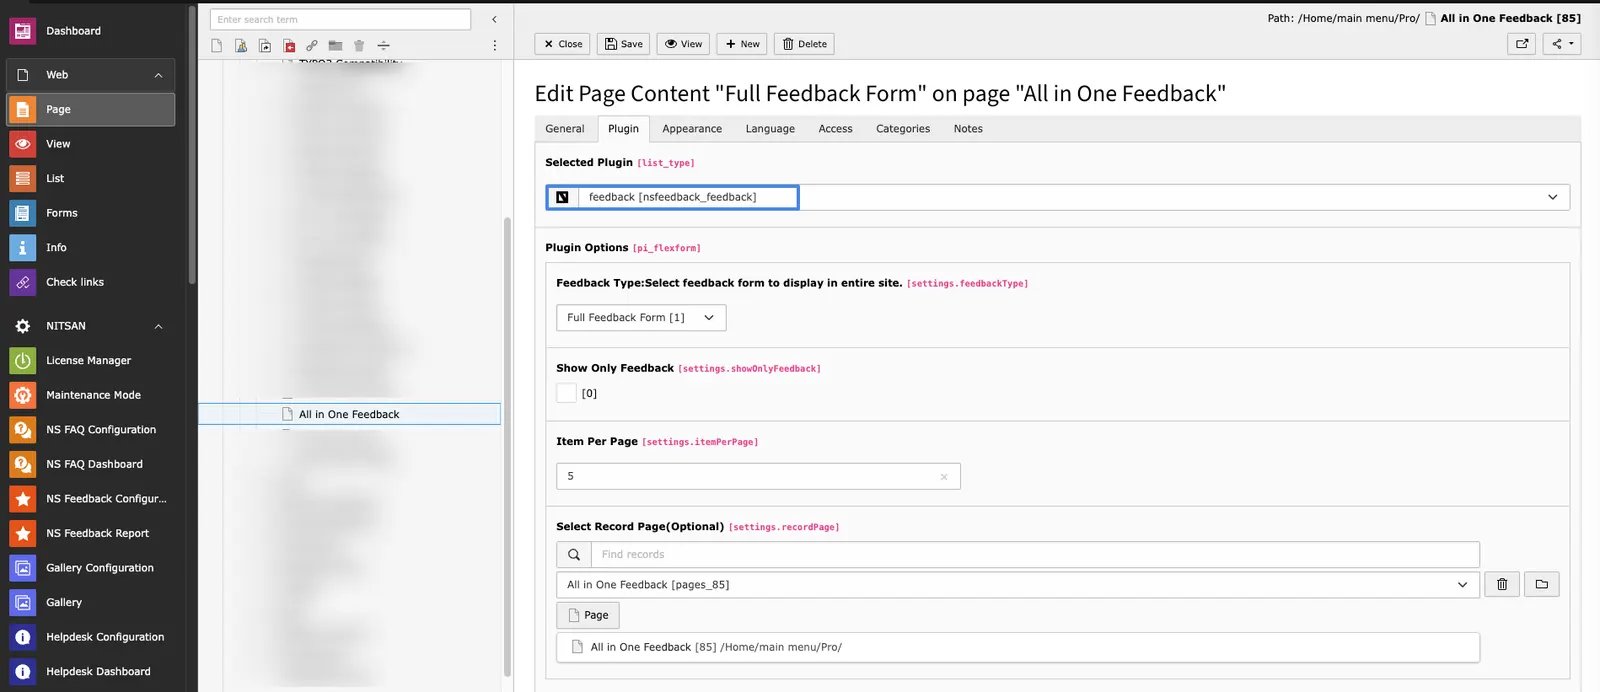Screen dimensions: 1600x692
Task: Open the Notes tab
Action: [968, 129]
